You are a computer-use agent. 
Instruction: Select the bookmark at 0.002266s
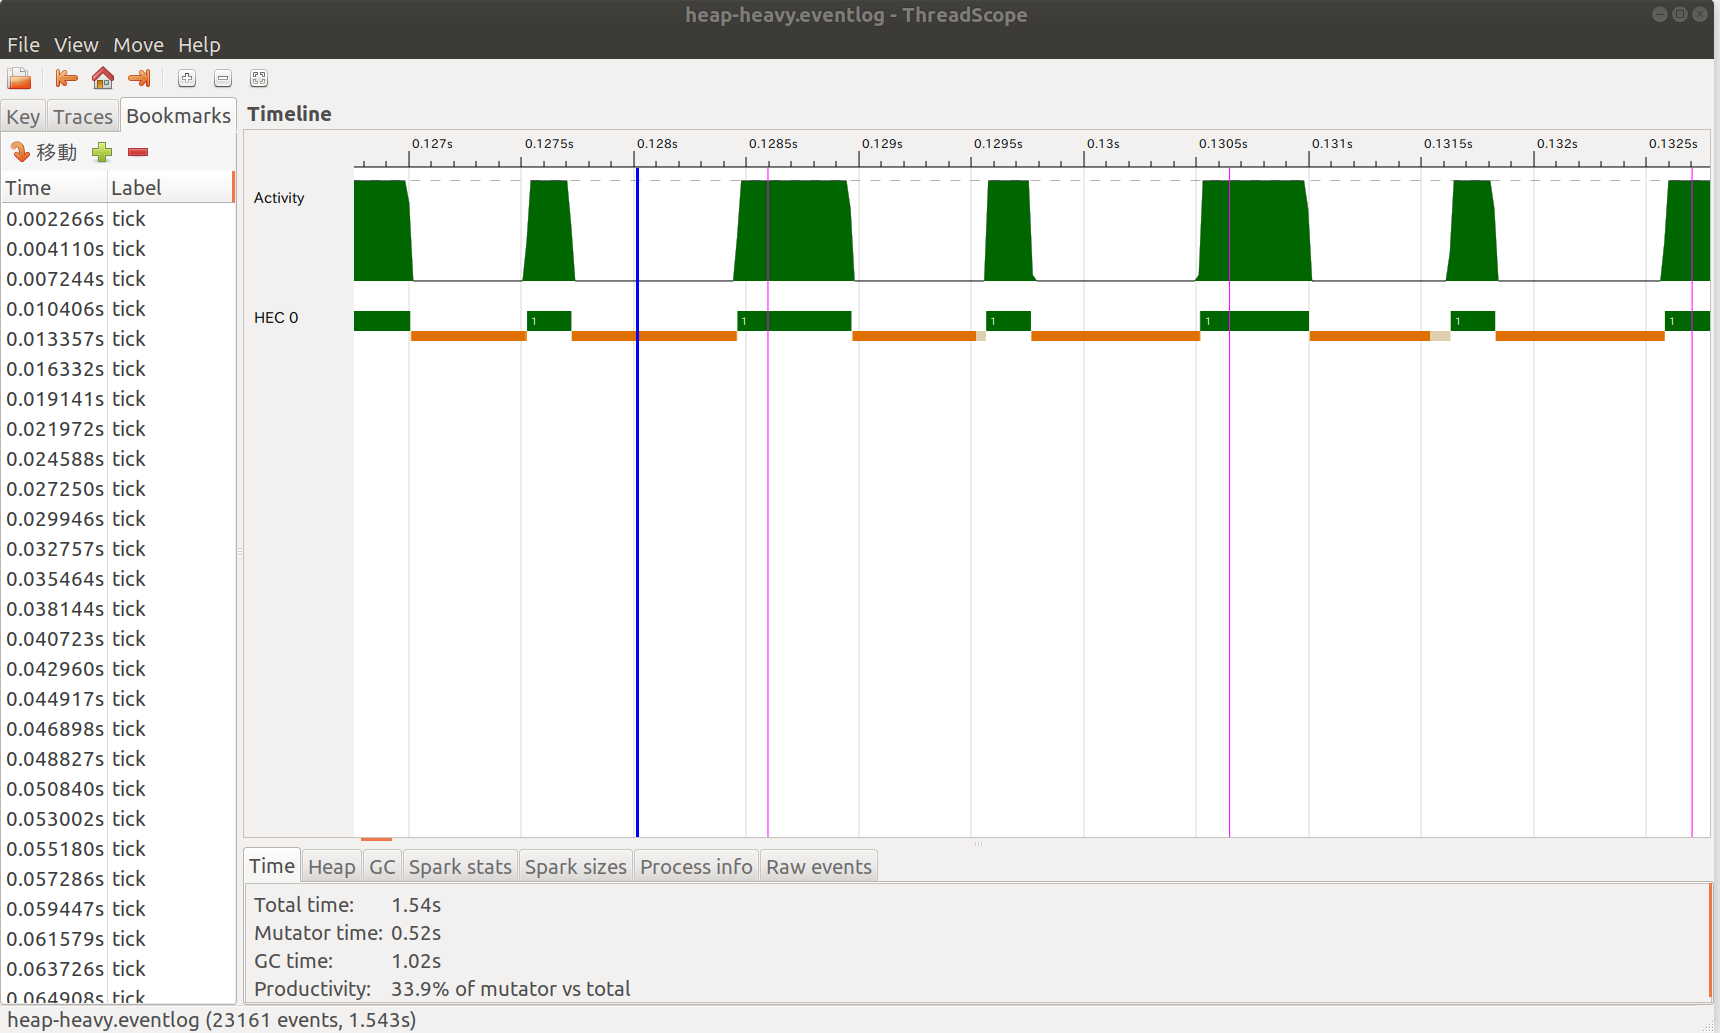(55, 218)
